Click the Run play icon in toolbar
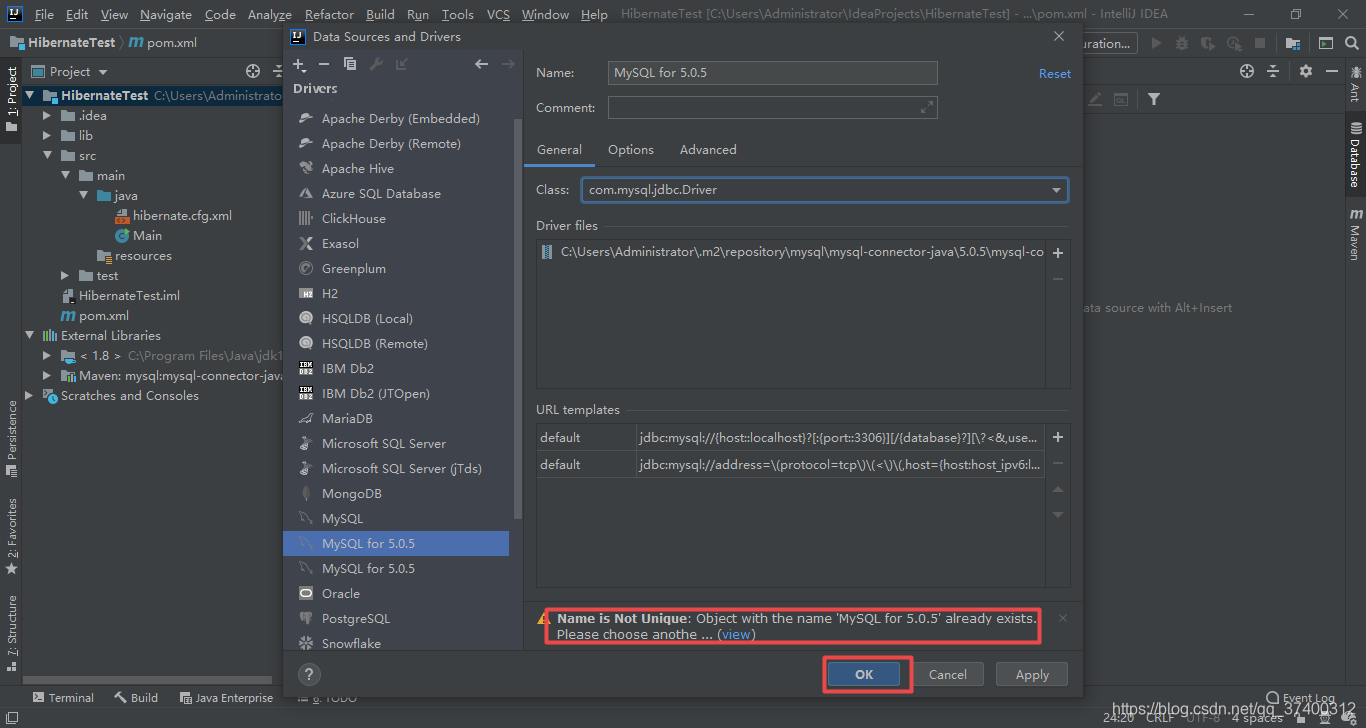The width and height of the screenshot is (1366, 728). point(1157,43)
